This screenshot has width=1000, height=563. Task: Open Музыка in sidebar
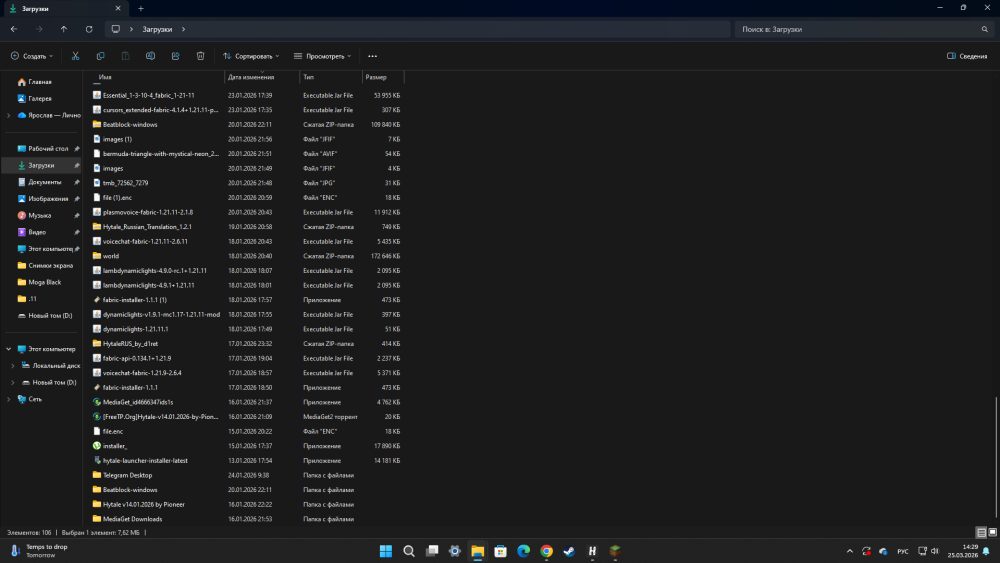[41, 216]
